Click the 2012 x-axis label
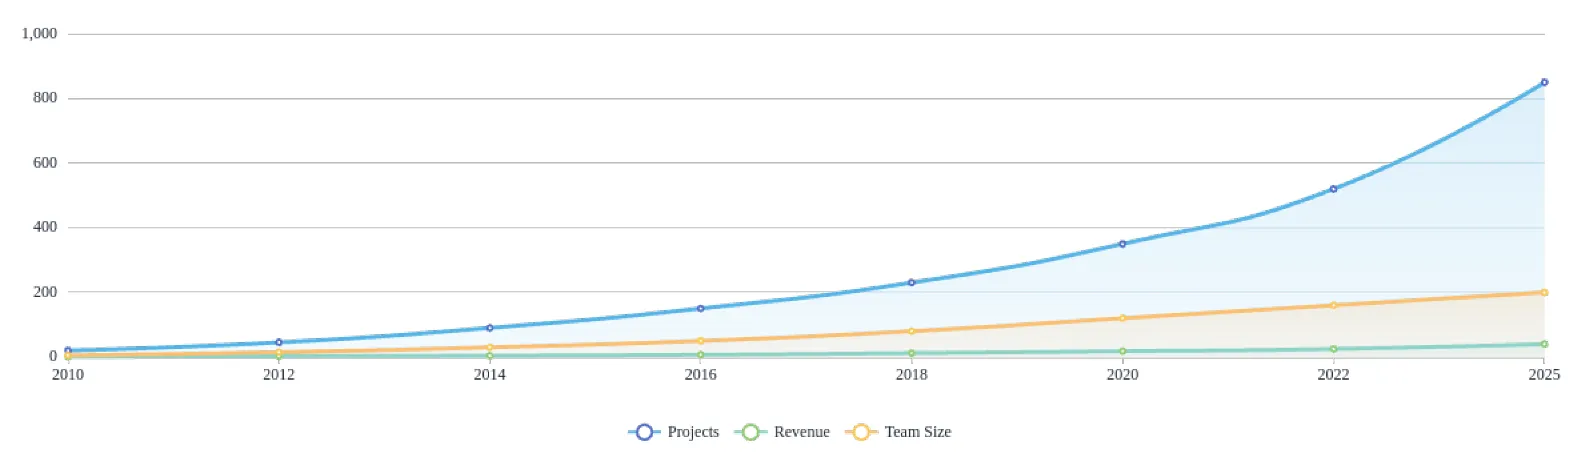Viewport: 1580px width, 459px height. pyautogui.click(x=279, y=375)
